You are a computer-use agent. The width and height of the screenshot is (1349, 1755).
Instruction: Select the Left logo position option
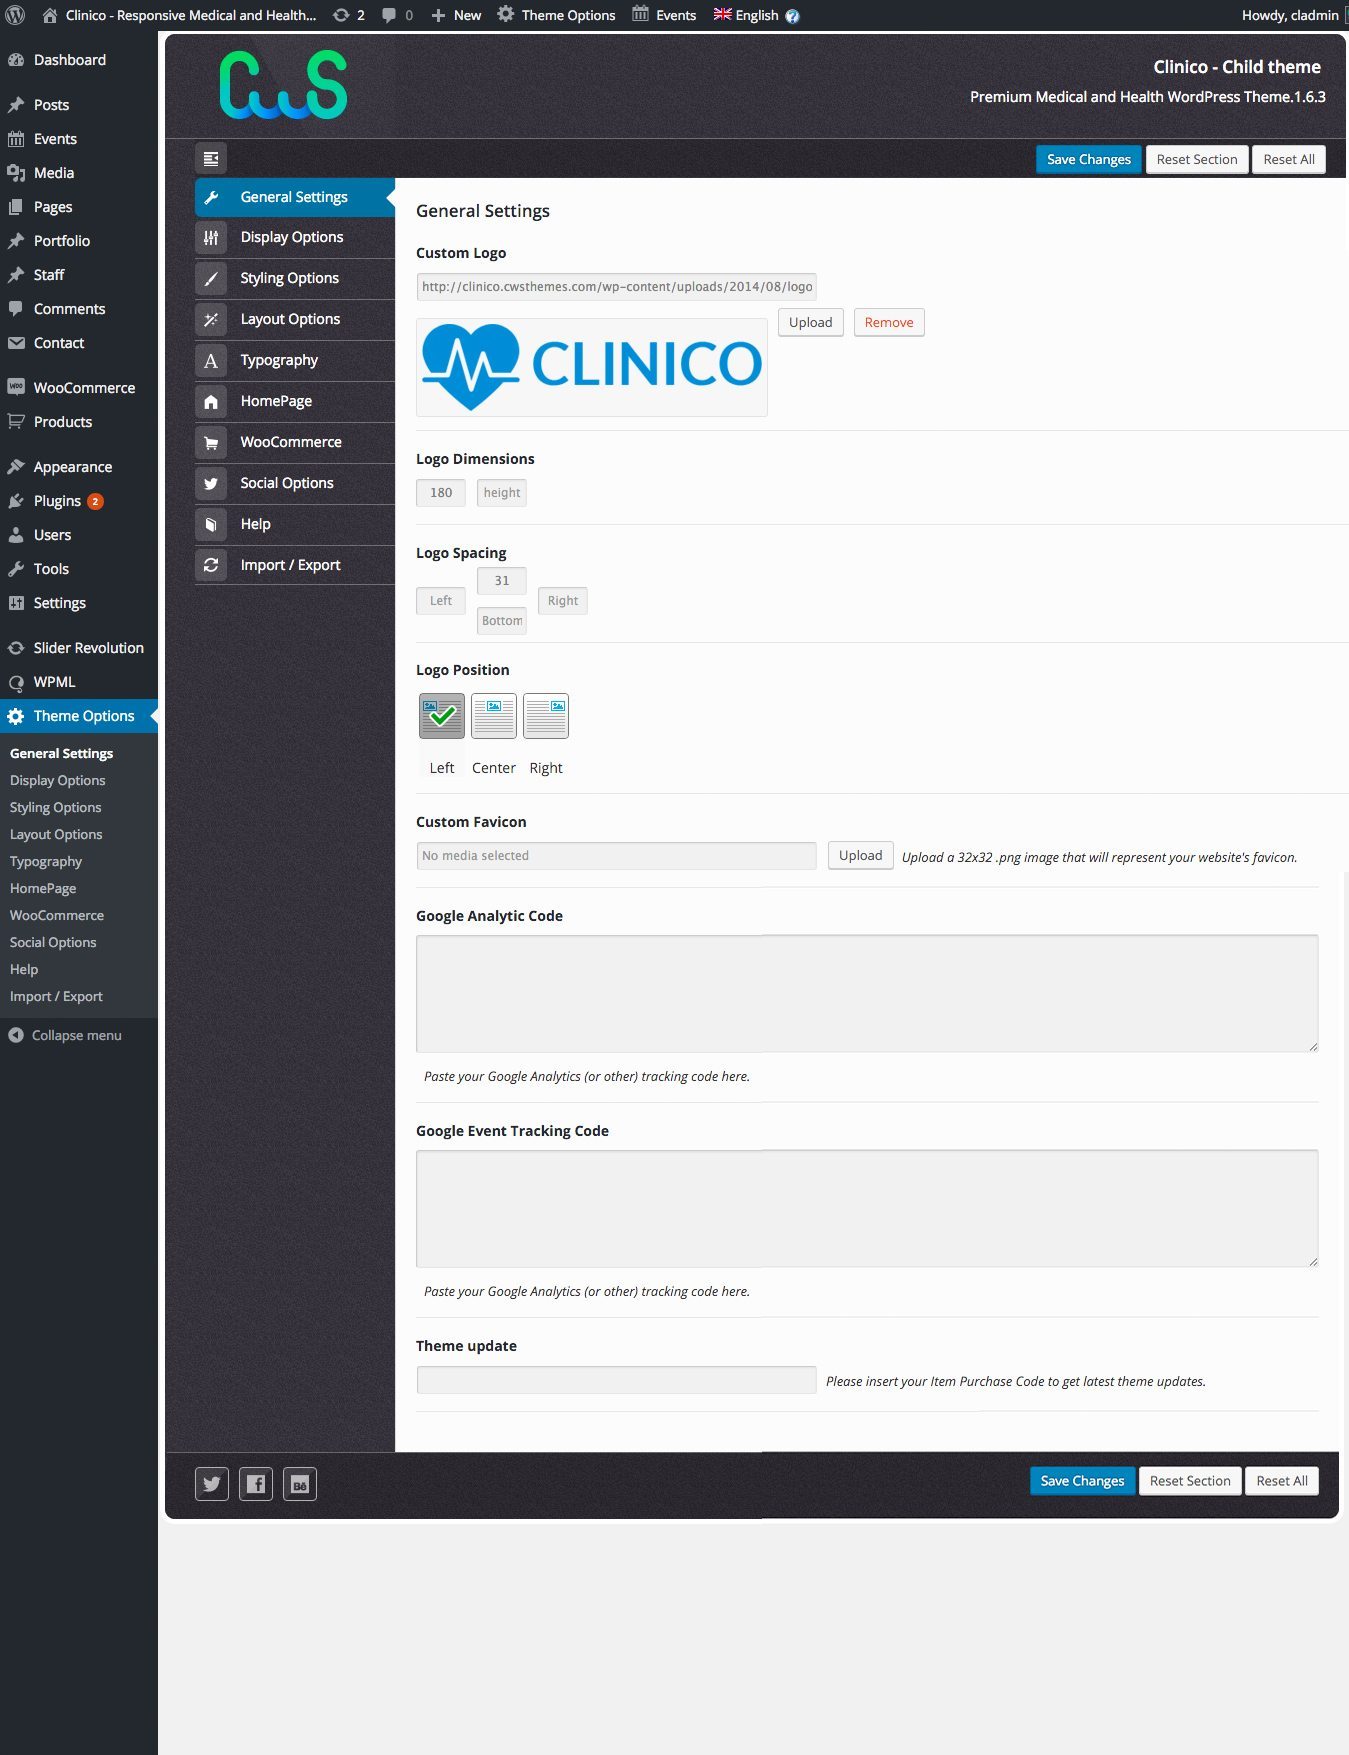coord(441,716)
